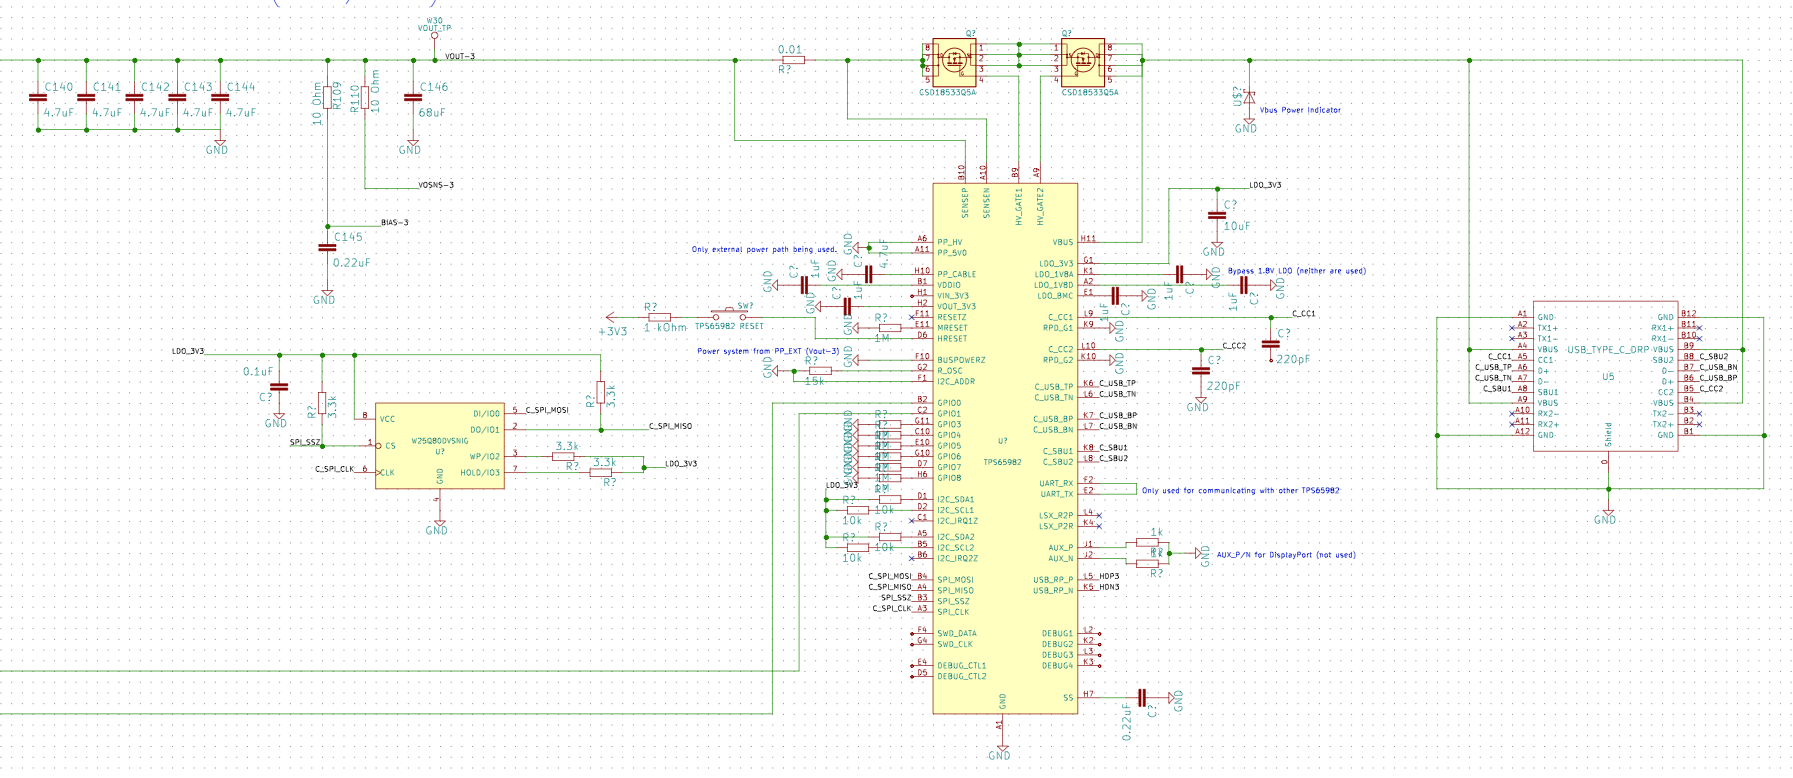Select the Vbus Power Indicator LED symbol

(x=1248, y=97)
